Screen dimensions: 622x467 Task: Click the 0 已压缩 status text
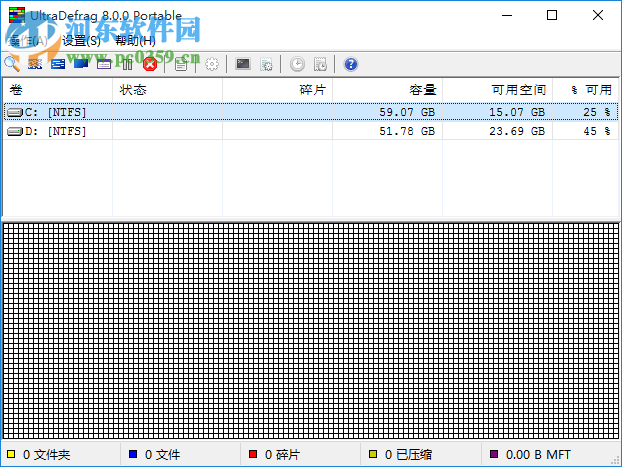408,455
